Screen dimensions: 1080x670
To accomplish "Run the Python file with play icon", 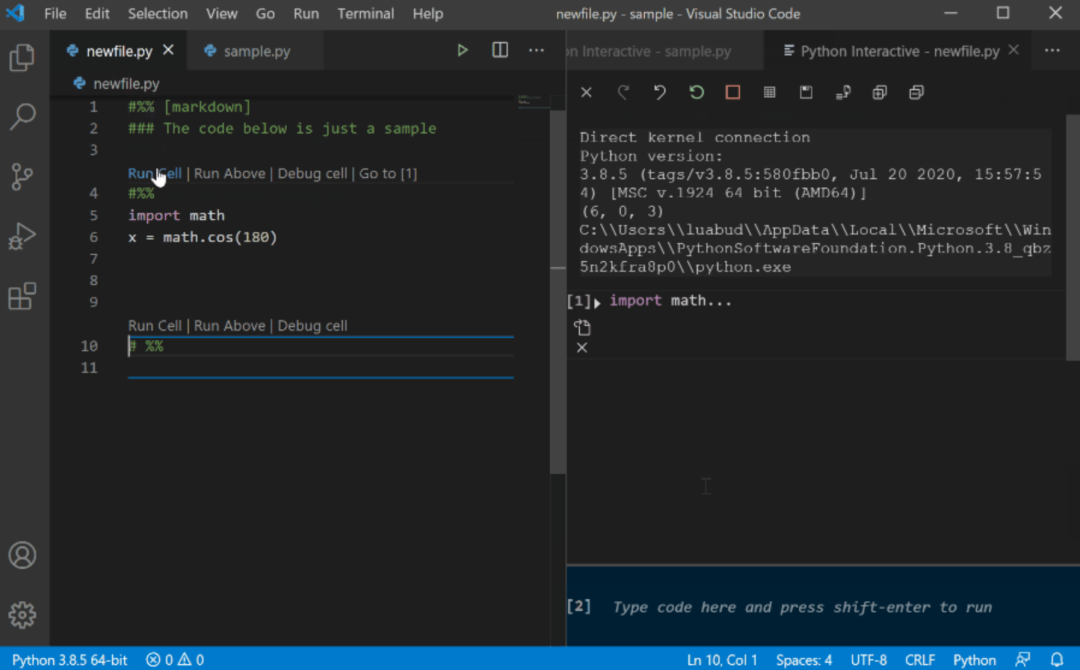I will click(462, 50).
